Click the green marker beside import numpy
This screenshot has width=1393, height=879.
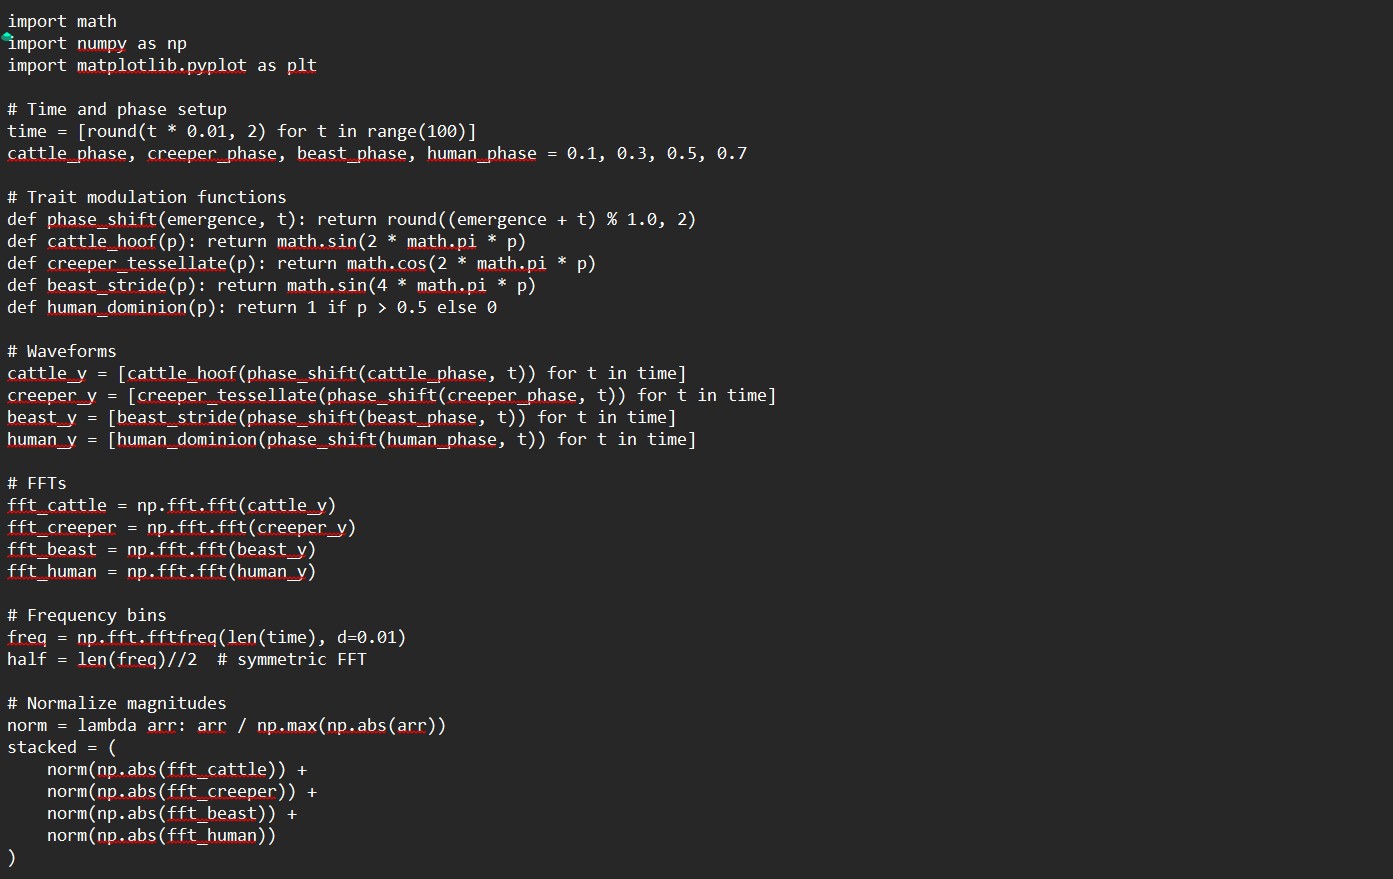(x=7, y=36)
